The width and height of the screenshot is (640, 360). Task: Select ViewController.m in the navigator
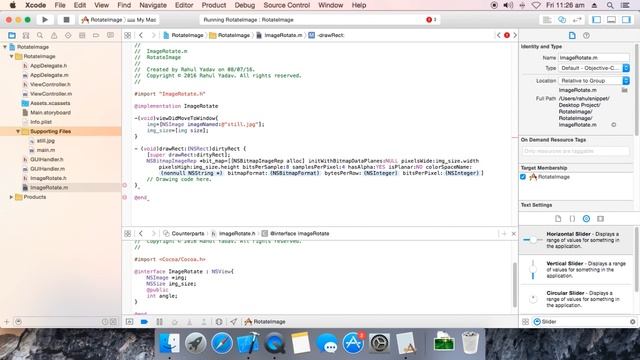coord(51,94)
